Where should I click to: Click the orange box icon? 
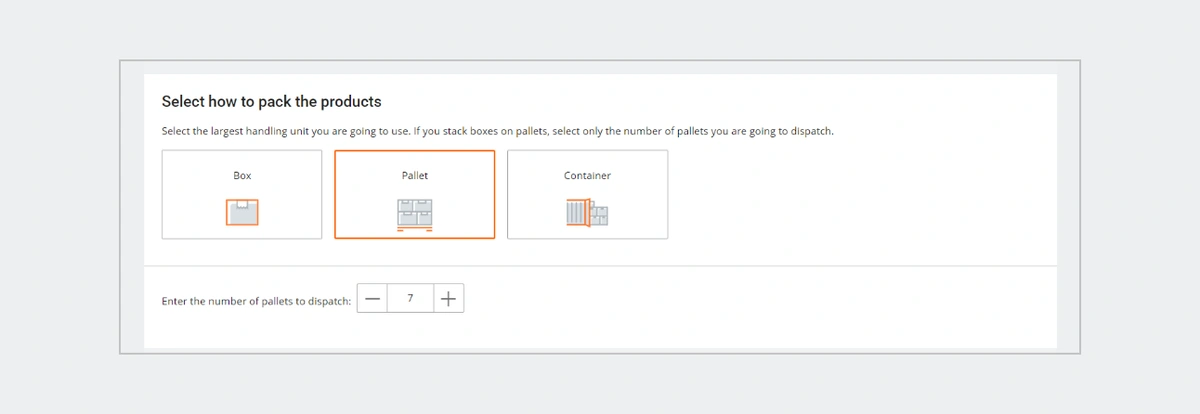(242, 212)
